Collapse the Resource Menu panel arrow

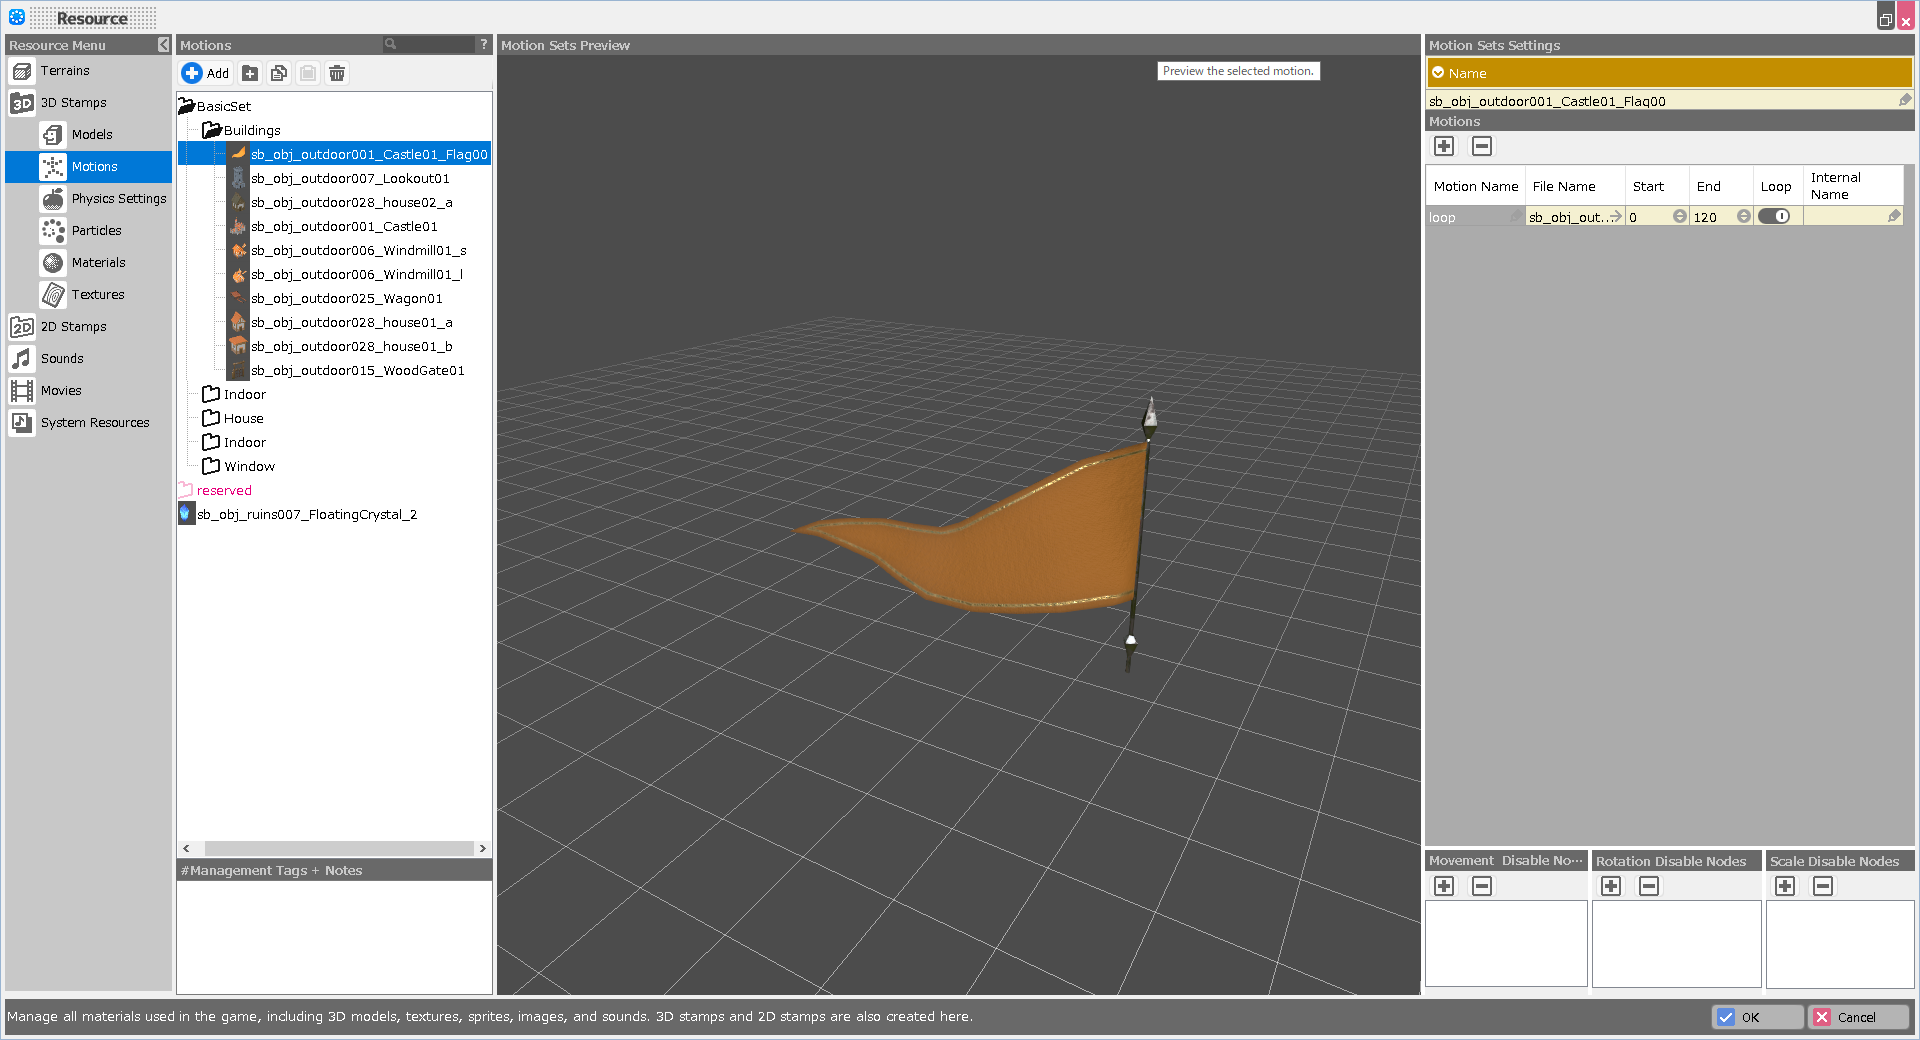tap(164, 45)
